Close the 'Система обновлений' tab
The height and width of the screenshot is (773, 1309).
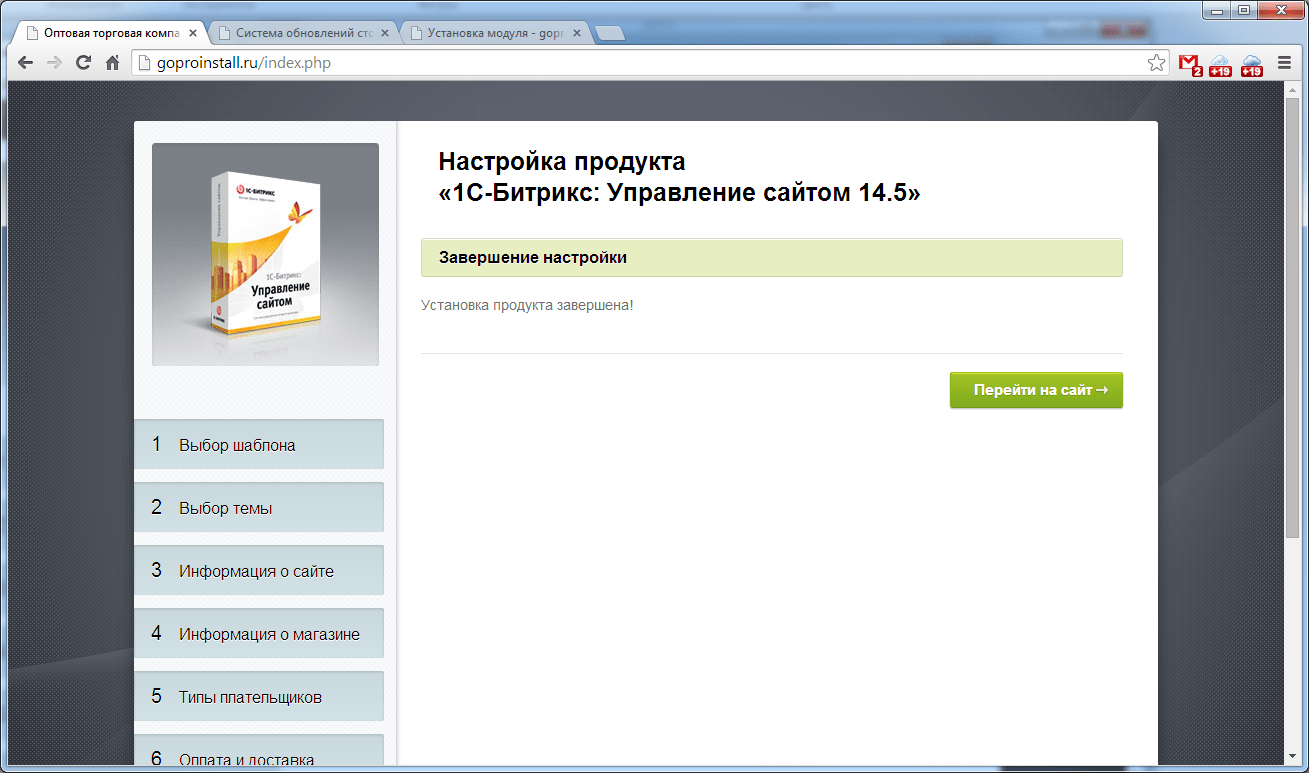pos(385,33)
